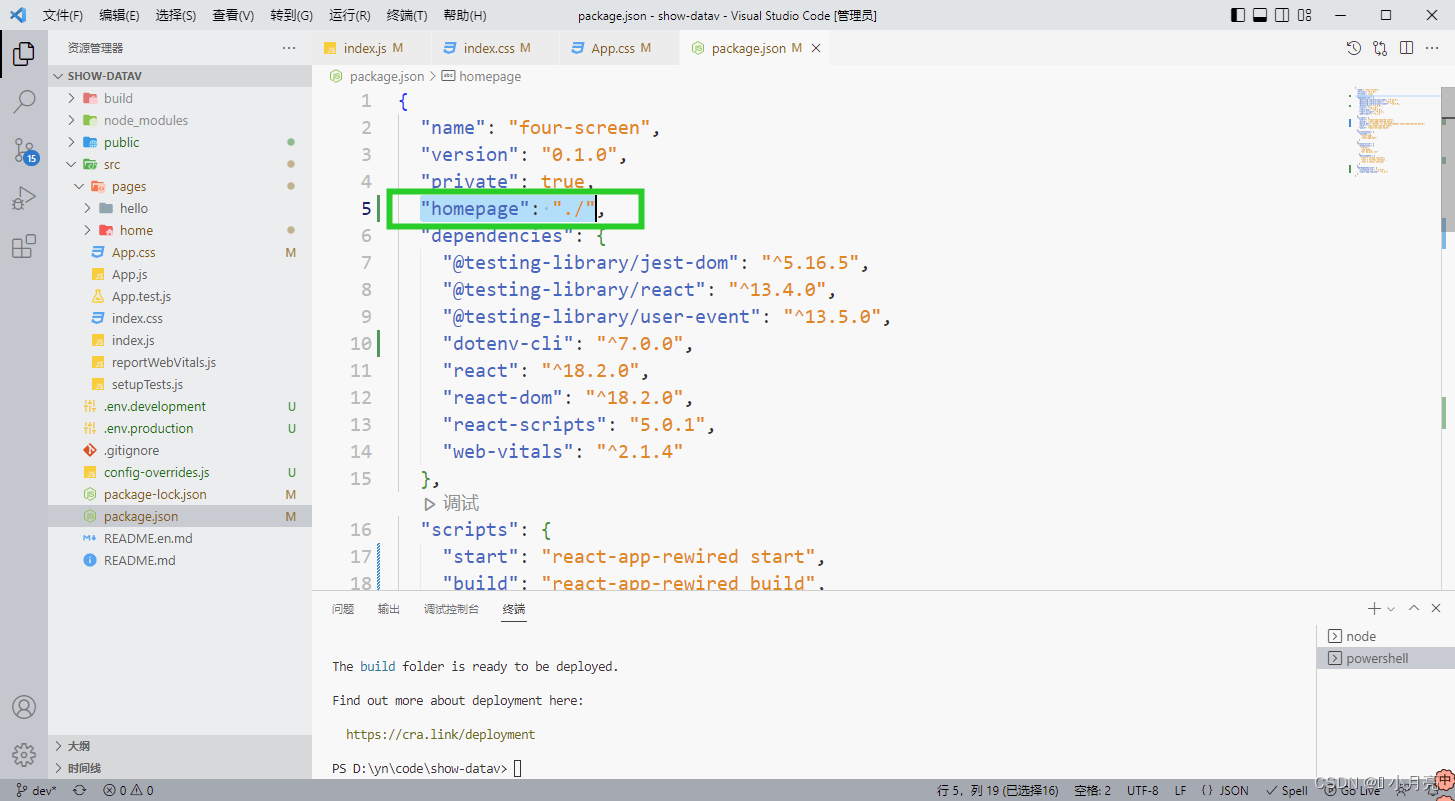Screen dimensions: 1455x801
Task: Expand the 时间线 timeline section
Action: 180,768
